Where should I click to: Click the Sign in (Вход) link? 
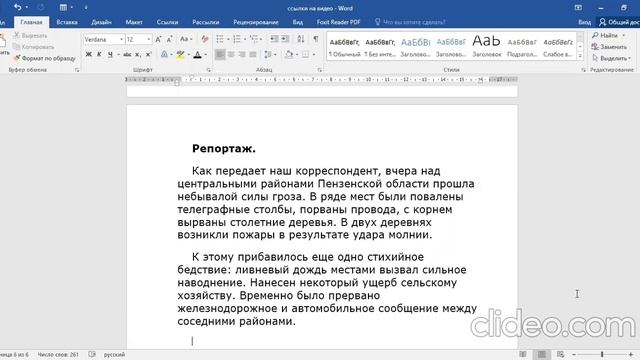584,22
